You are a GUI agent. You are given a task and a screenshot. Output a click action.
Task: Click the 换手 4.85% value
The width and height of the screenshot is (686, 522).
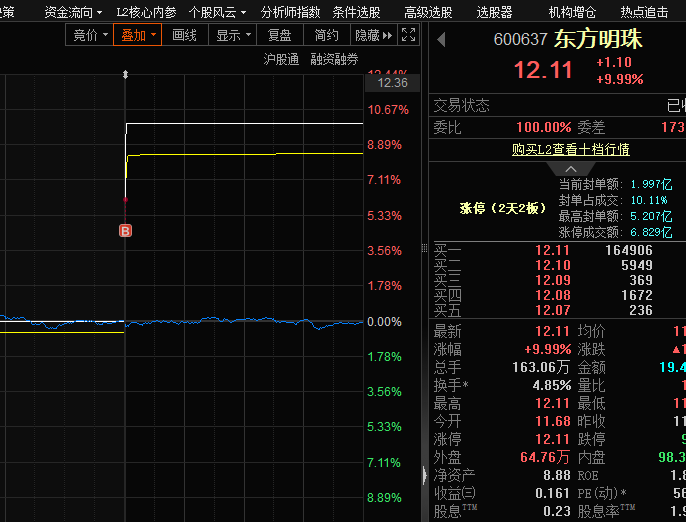(x=552, y=385)
